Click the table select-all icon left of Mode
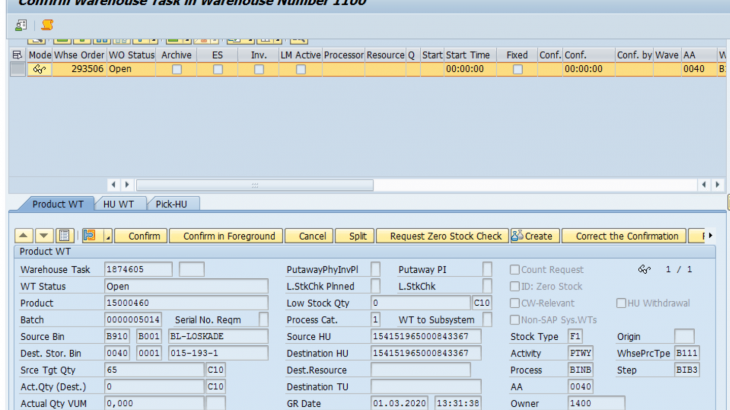Screen dimensions: 730x410 [x=17, y=55]
